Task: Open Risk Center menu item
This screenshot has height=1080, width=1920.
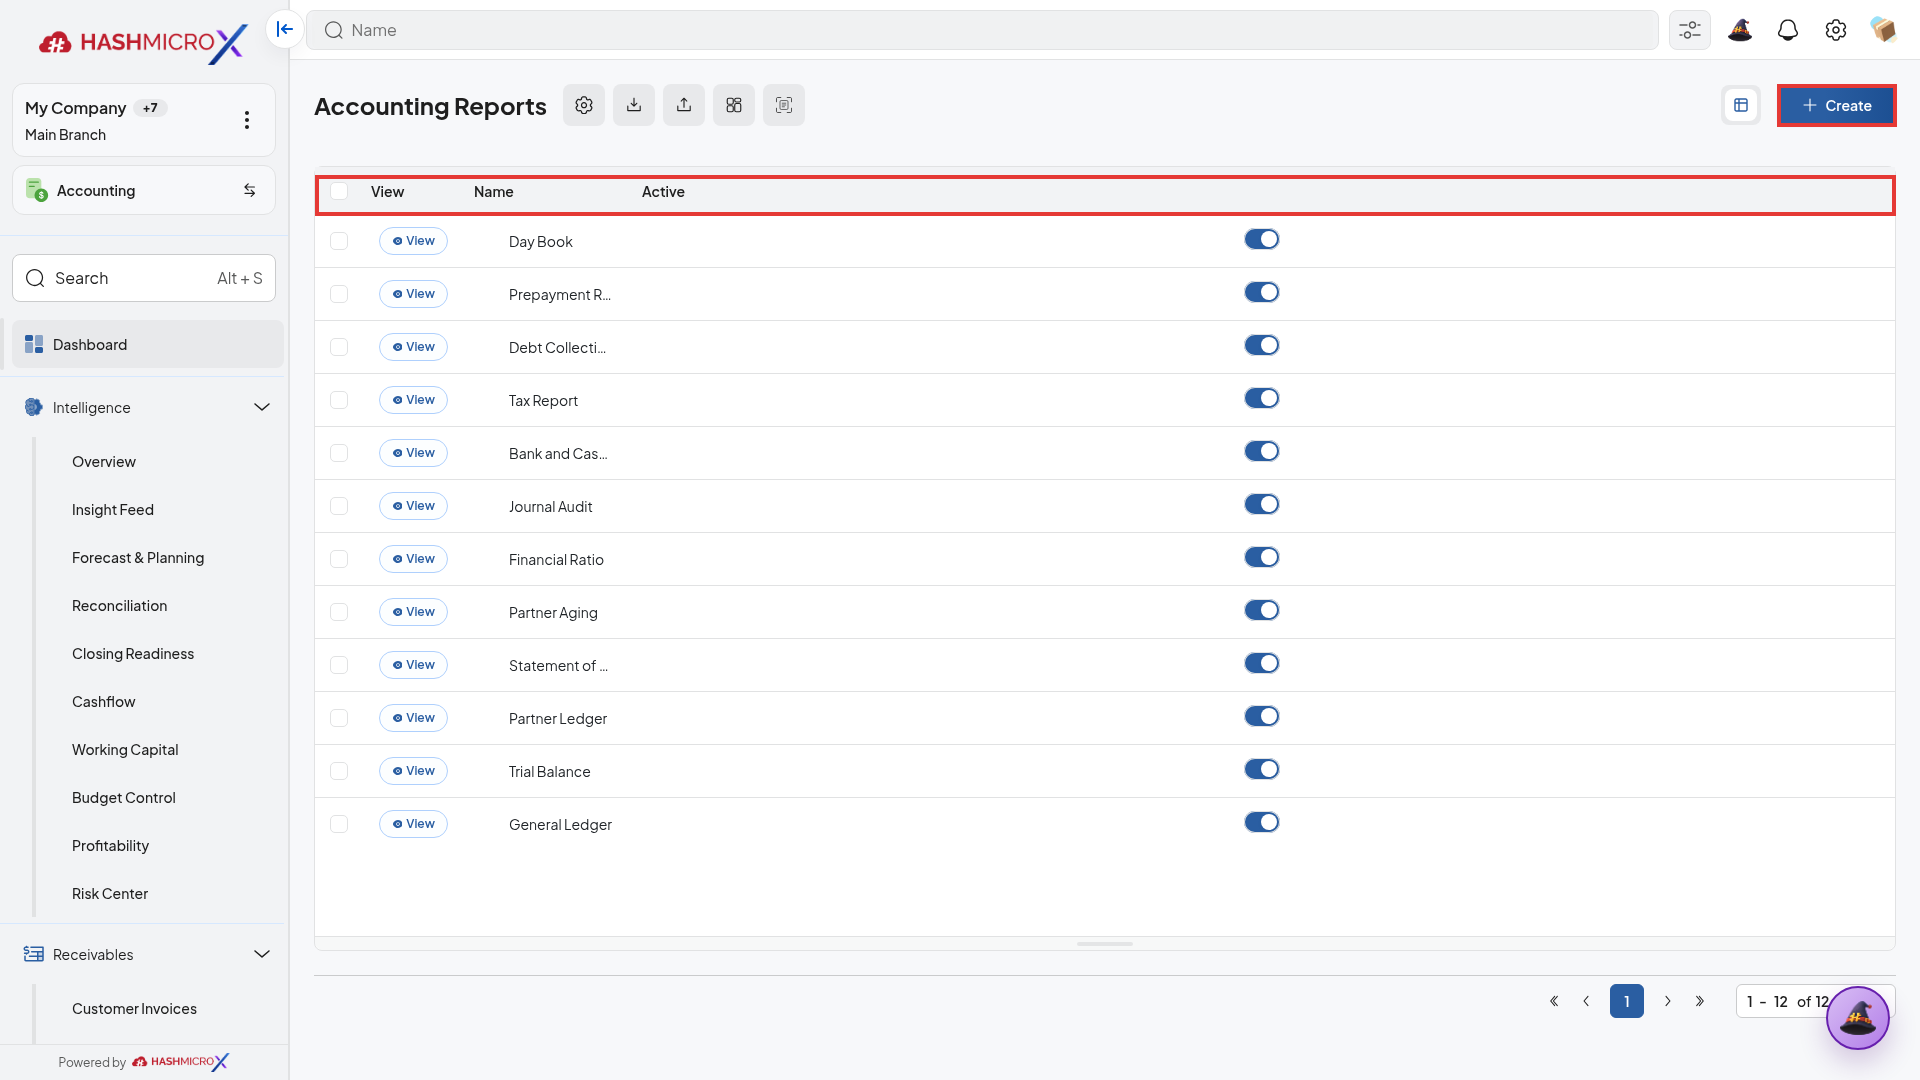Action: (x=110, y=894)
